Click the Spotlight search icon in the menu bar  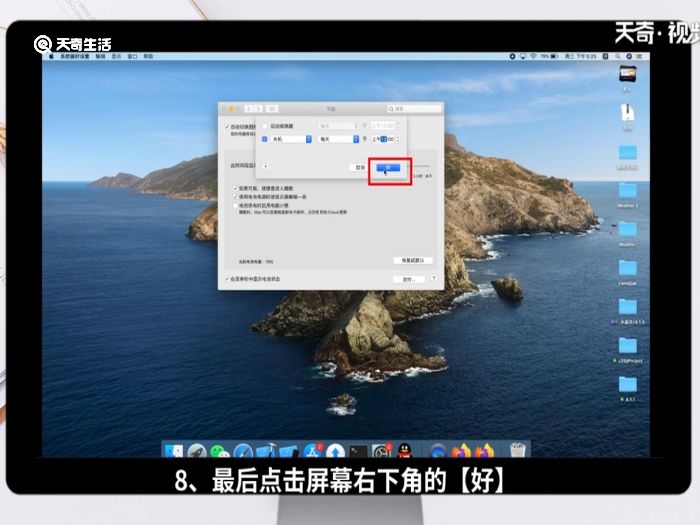[x=618, y=56]
